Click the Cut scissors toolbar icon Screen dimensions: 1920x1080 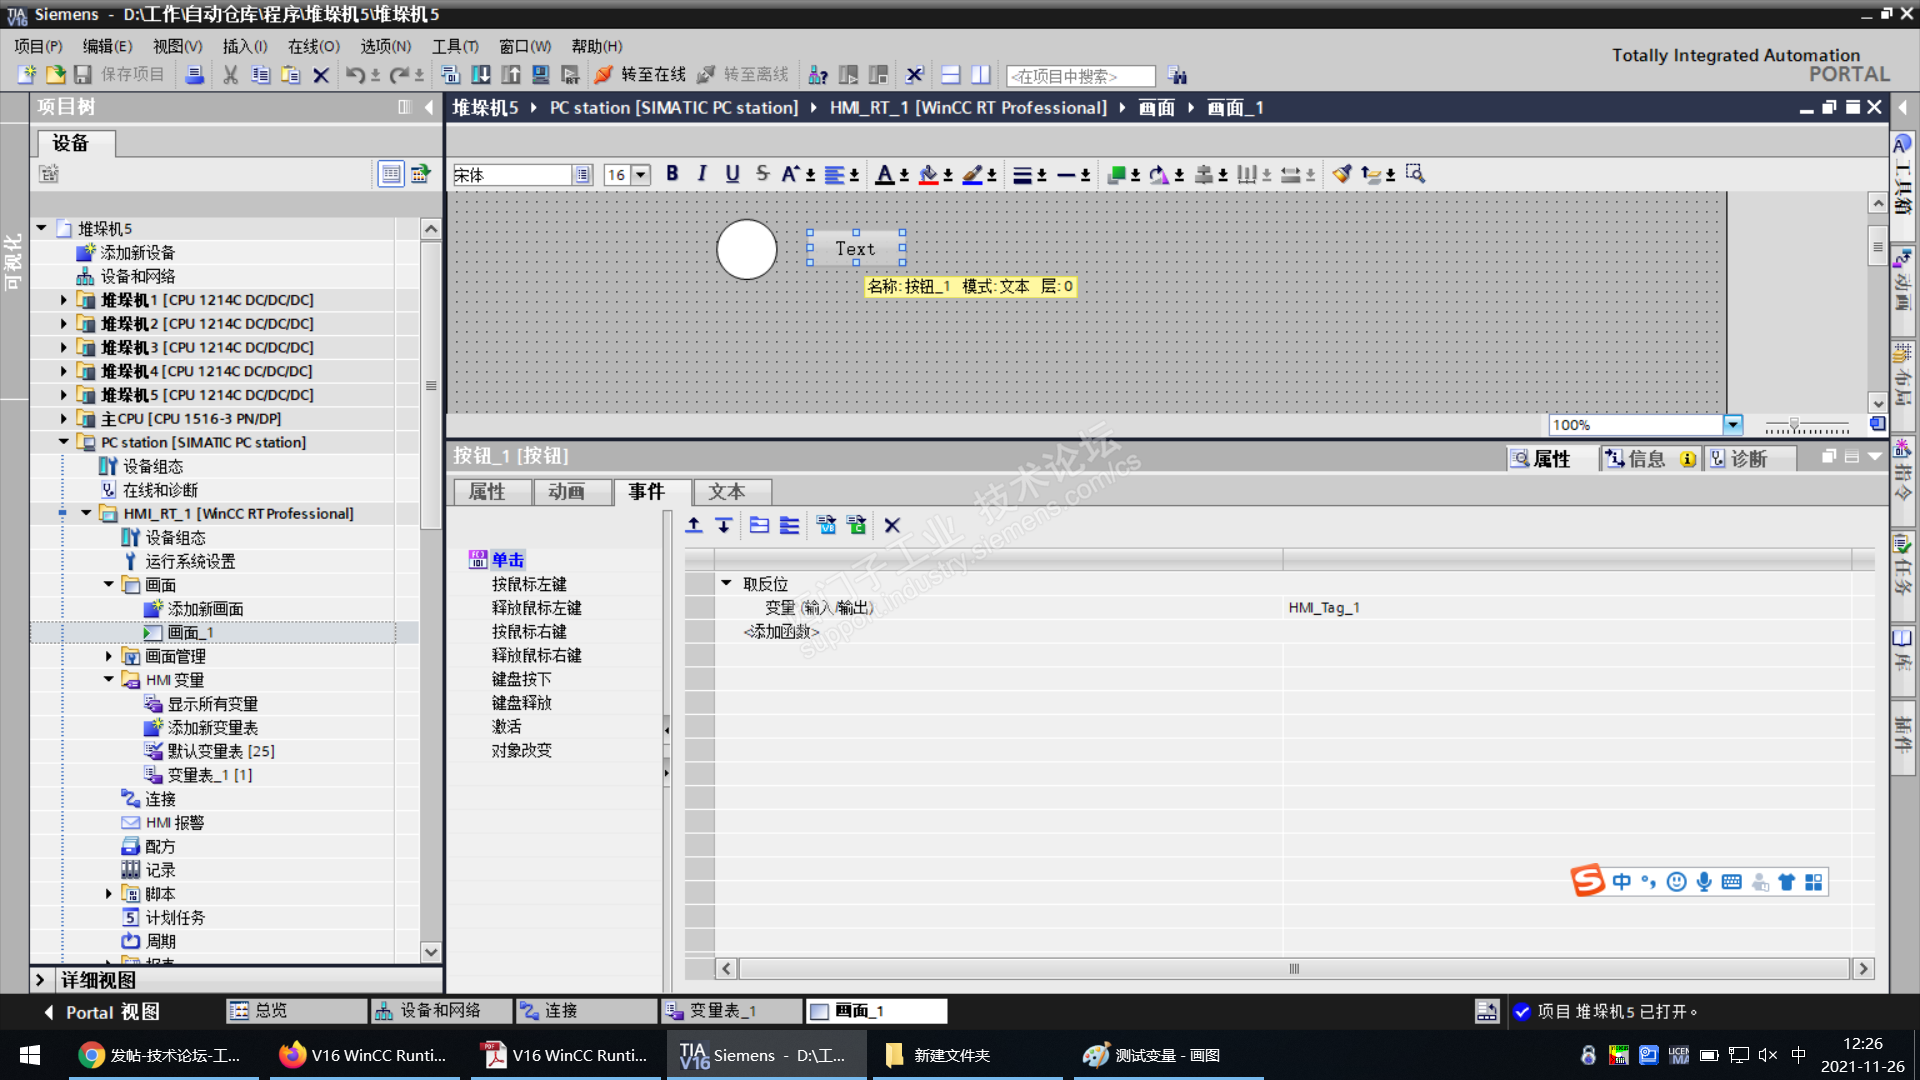(x=230, y=75)
